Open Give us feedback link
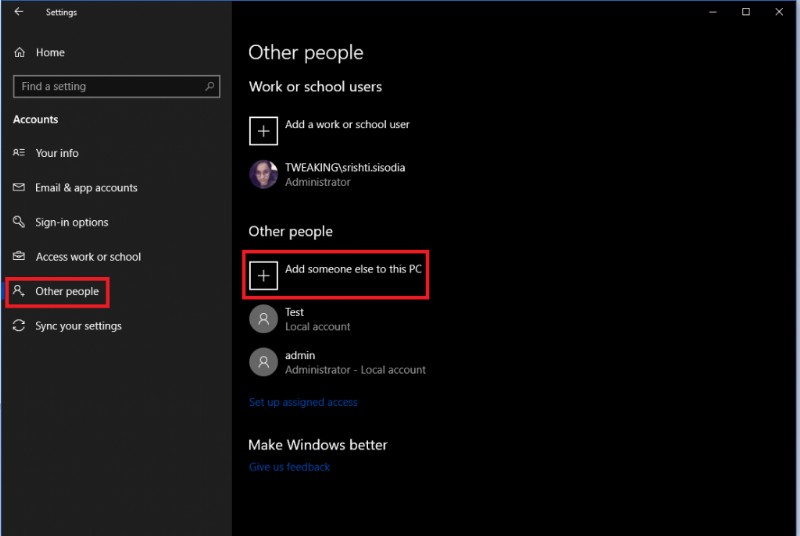The width and height of the screenshot is (800, 536). [x=289, y=467]
